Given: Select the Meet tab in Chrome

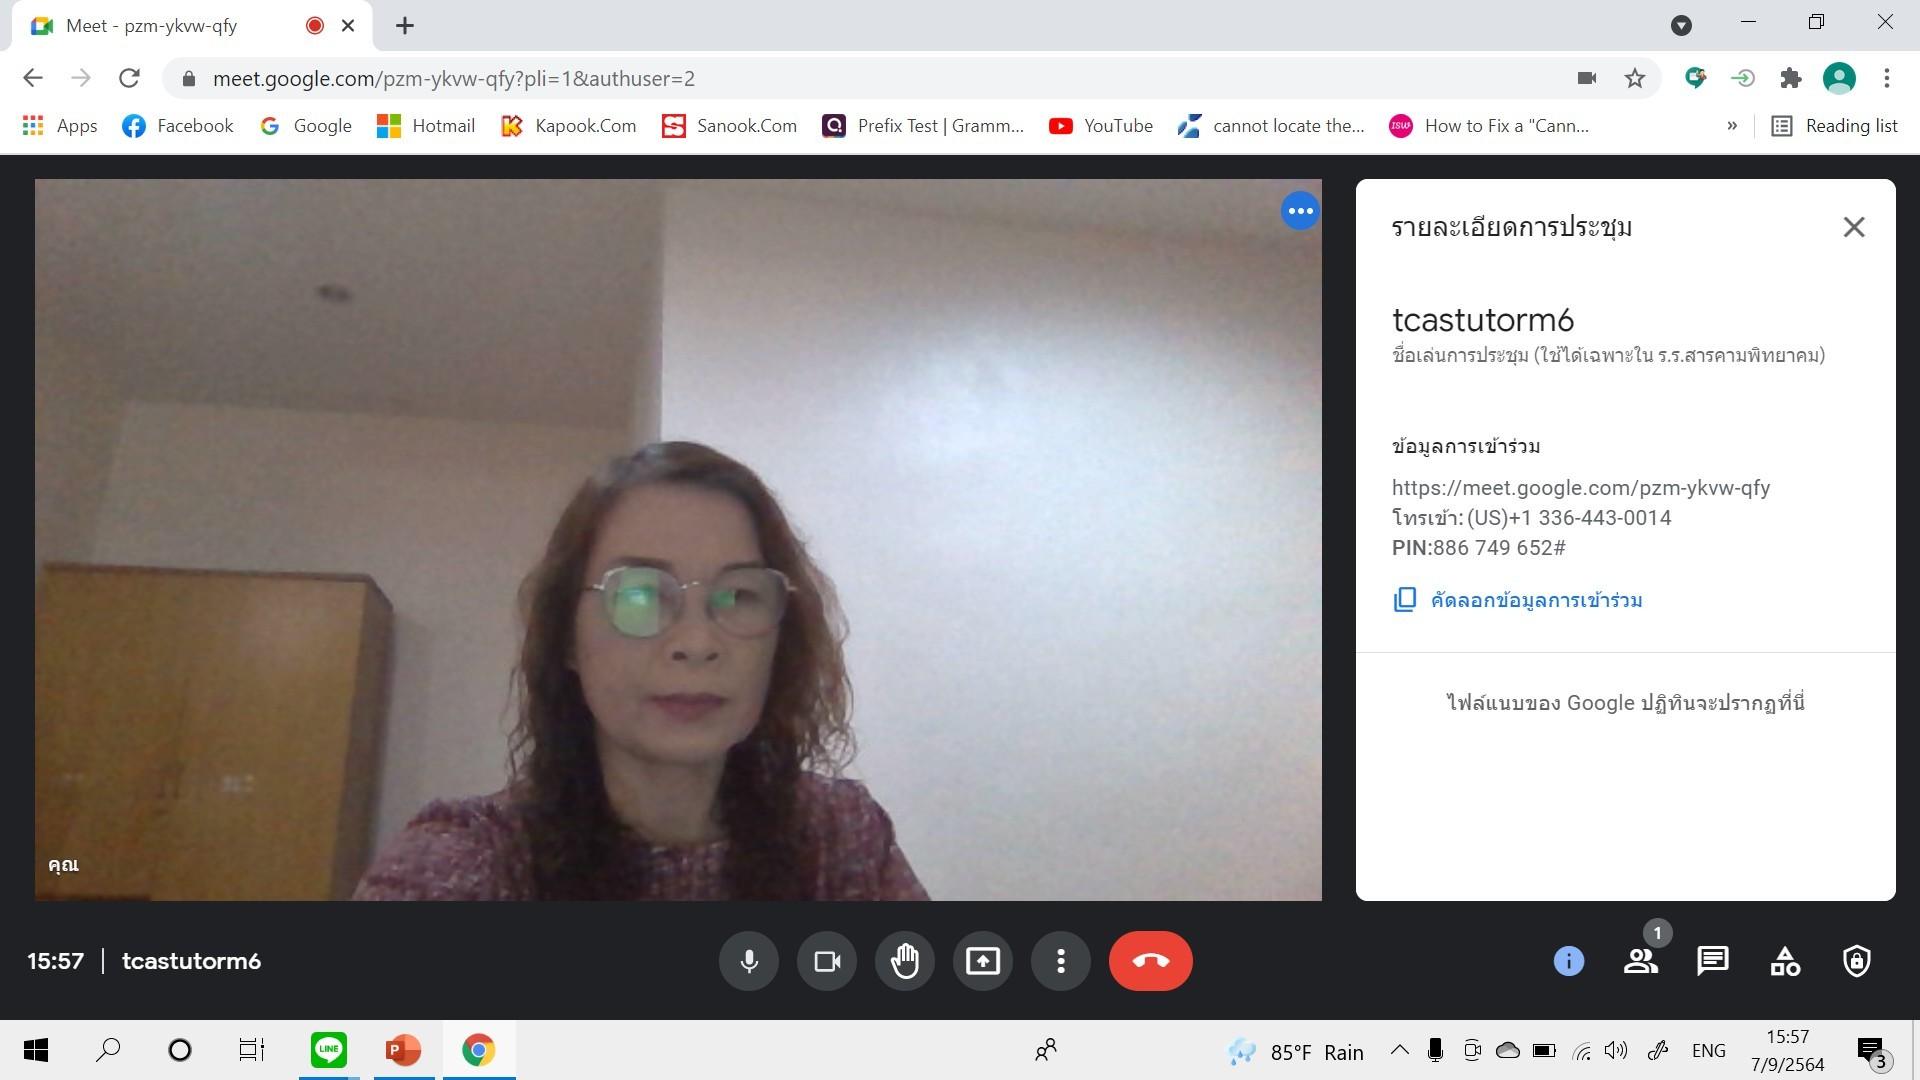Looking at the screenshot, I should 190,26.
